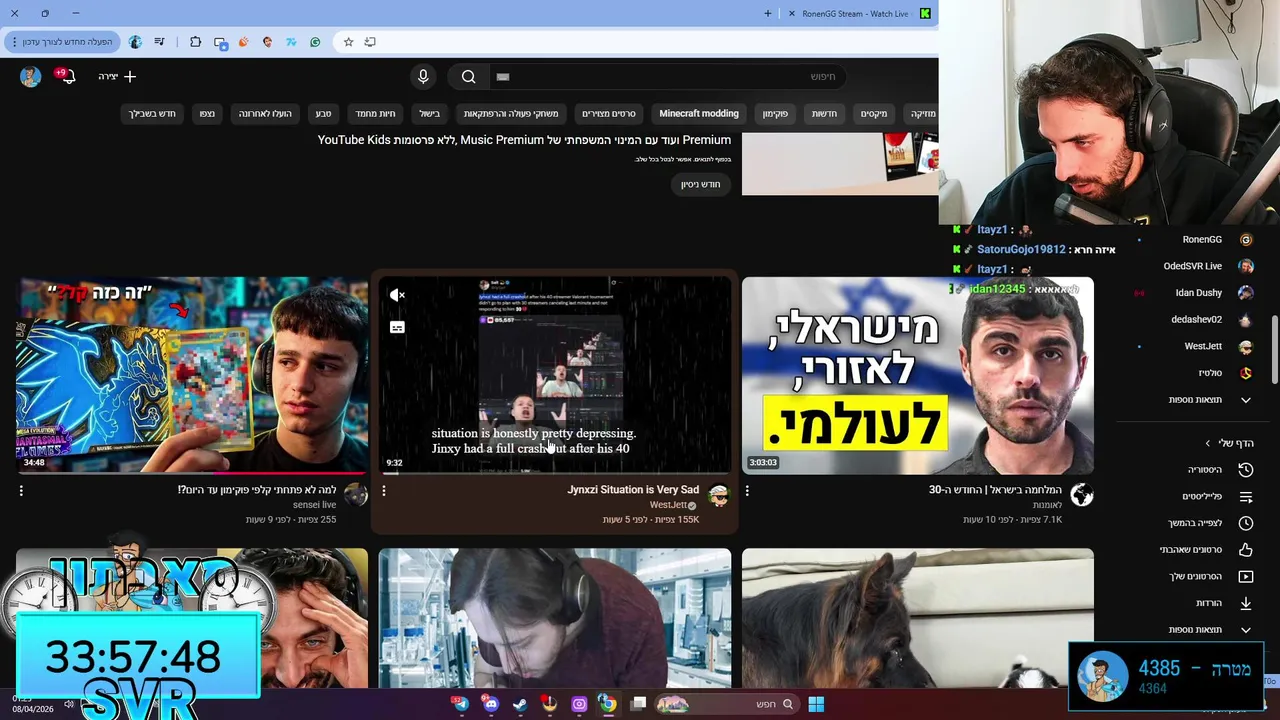Open the סולטיז subscription channel avatar
This screenshot has height=720, width=1280.
tap(1246, 373)
